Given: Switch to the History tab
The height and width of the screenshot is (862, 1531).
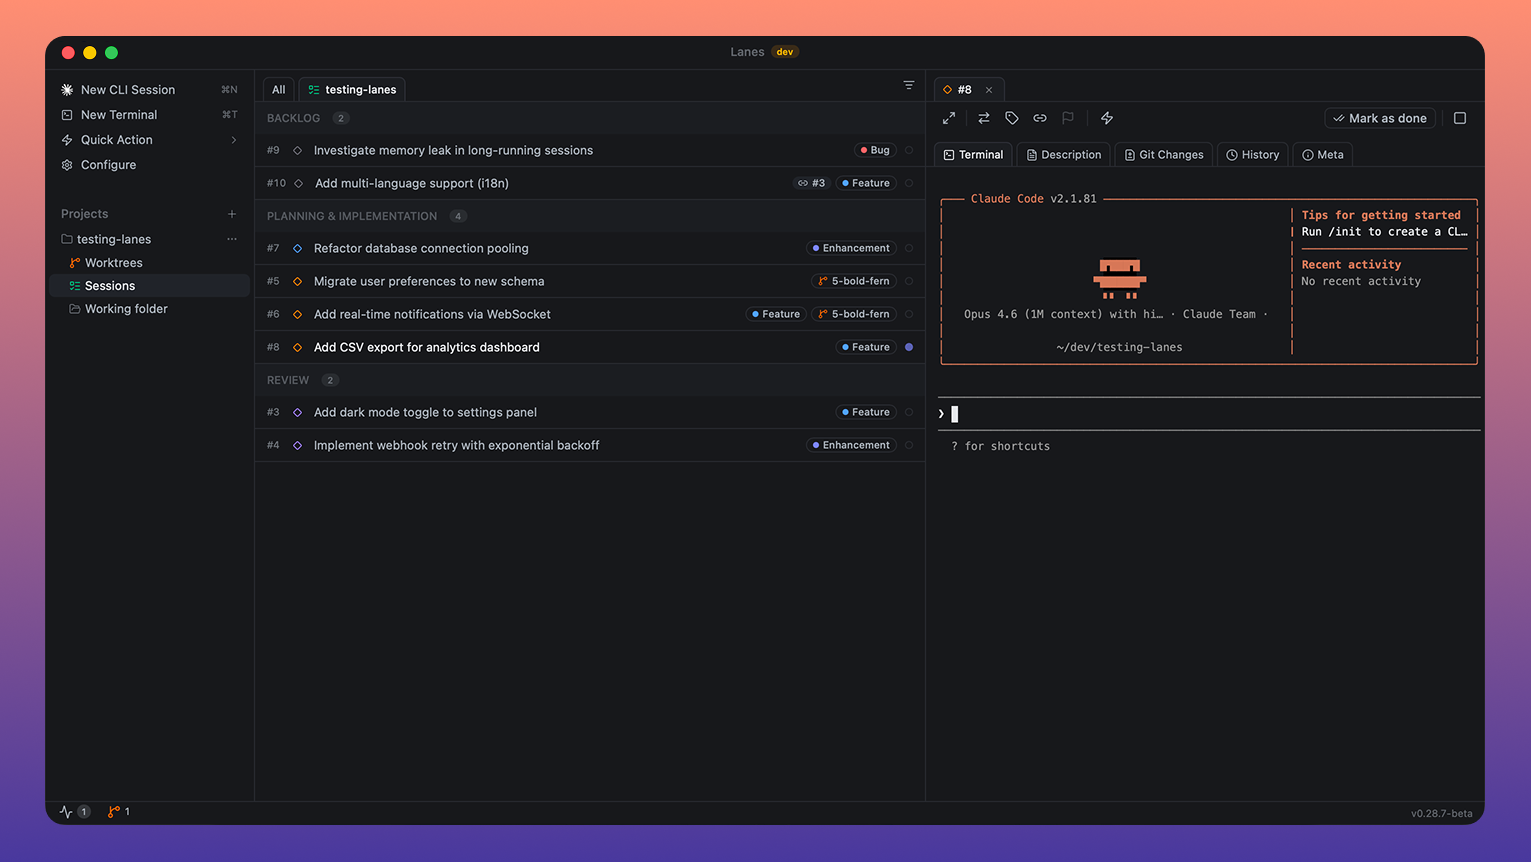Looking at the screenshot, I should point(1253,155).
